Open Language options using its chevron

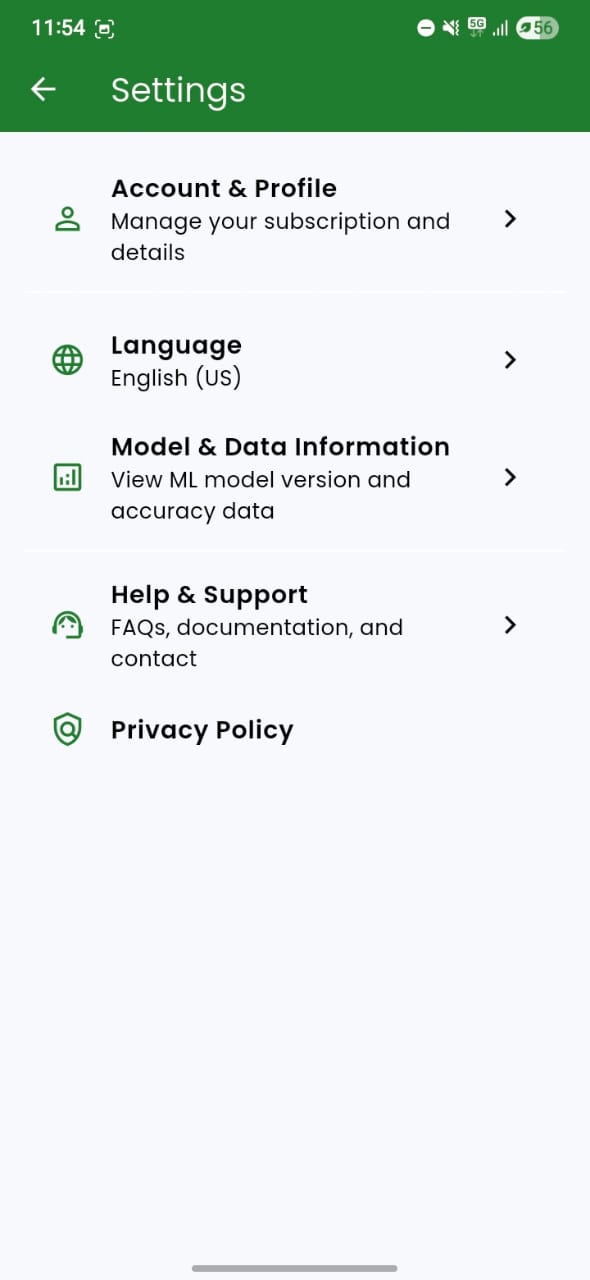tap(510, 360)
